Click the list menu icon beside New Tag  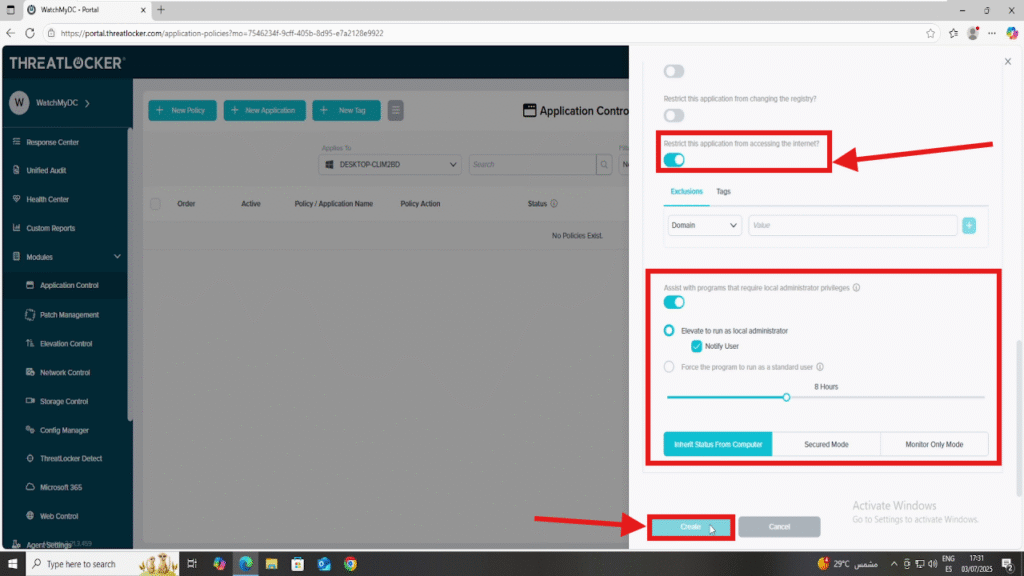coord(396,110)
